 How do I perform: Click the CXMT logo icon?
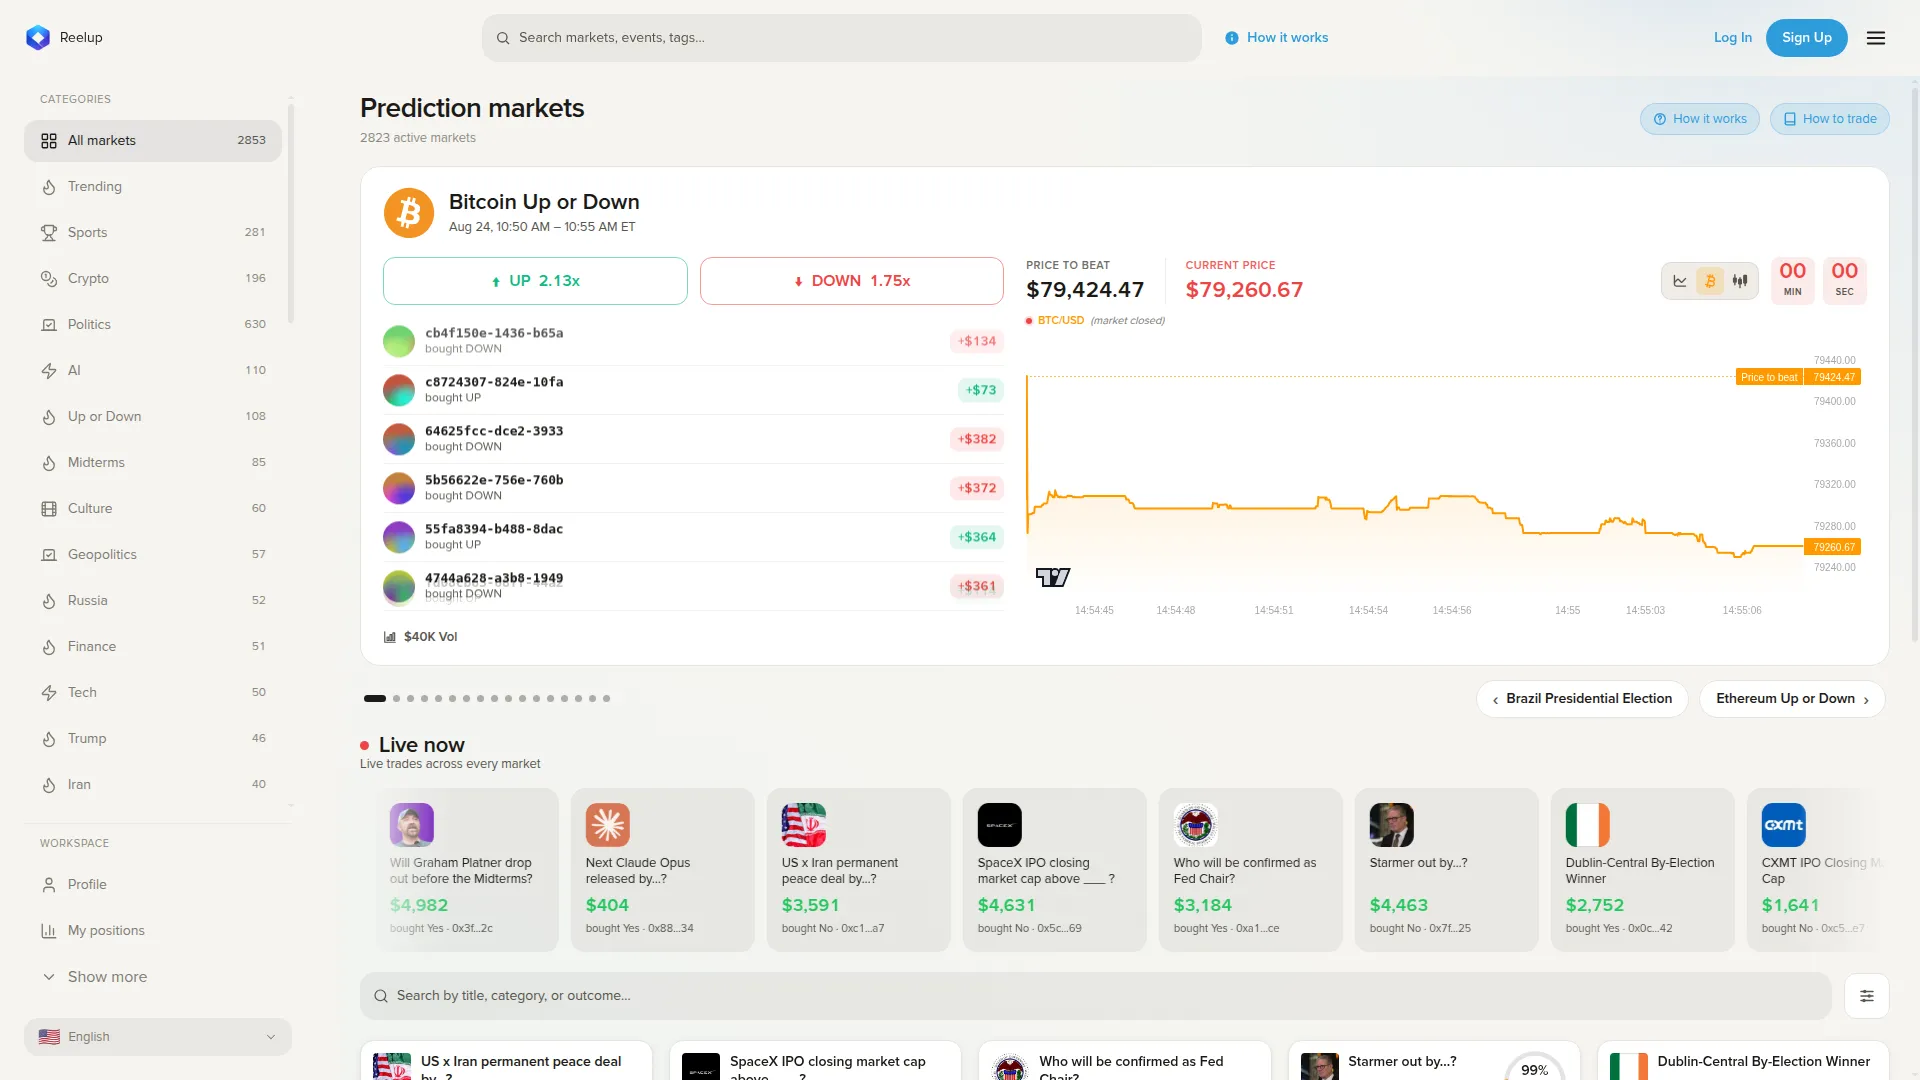[x=1784, y=825]
